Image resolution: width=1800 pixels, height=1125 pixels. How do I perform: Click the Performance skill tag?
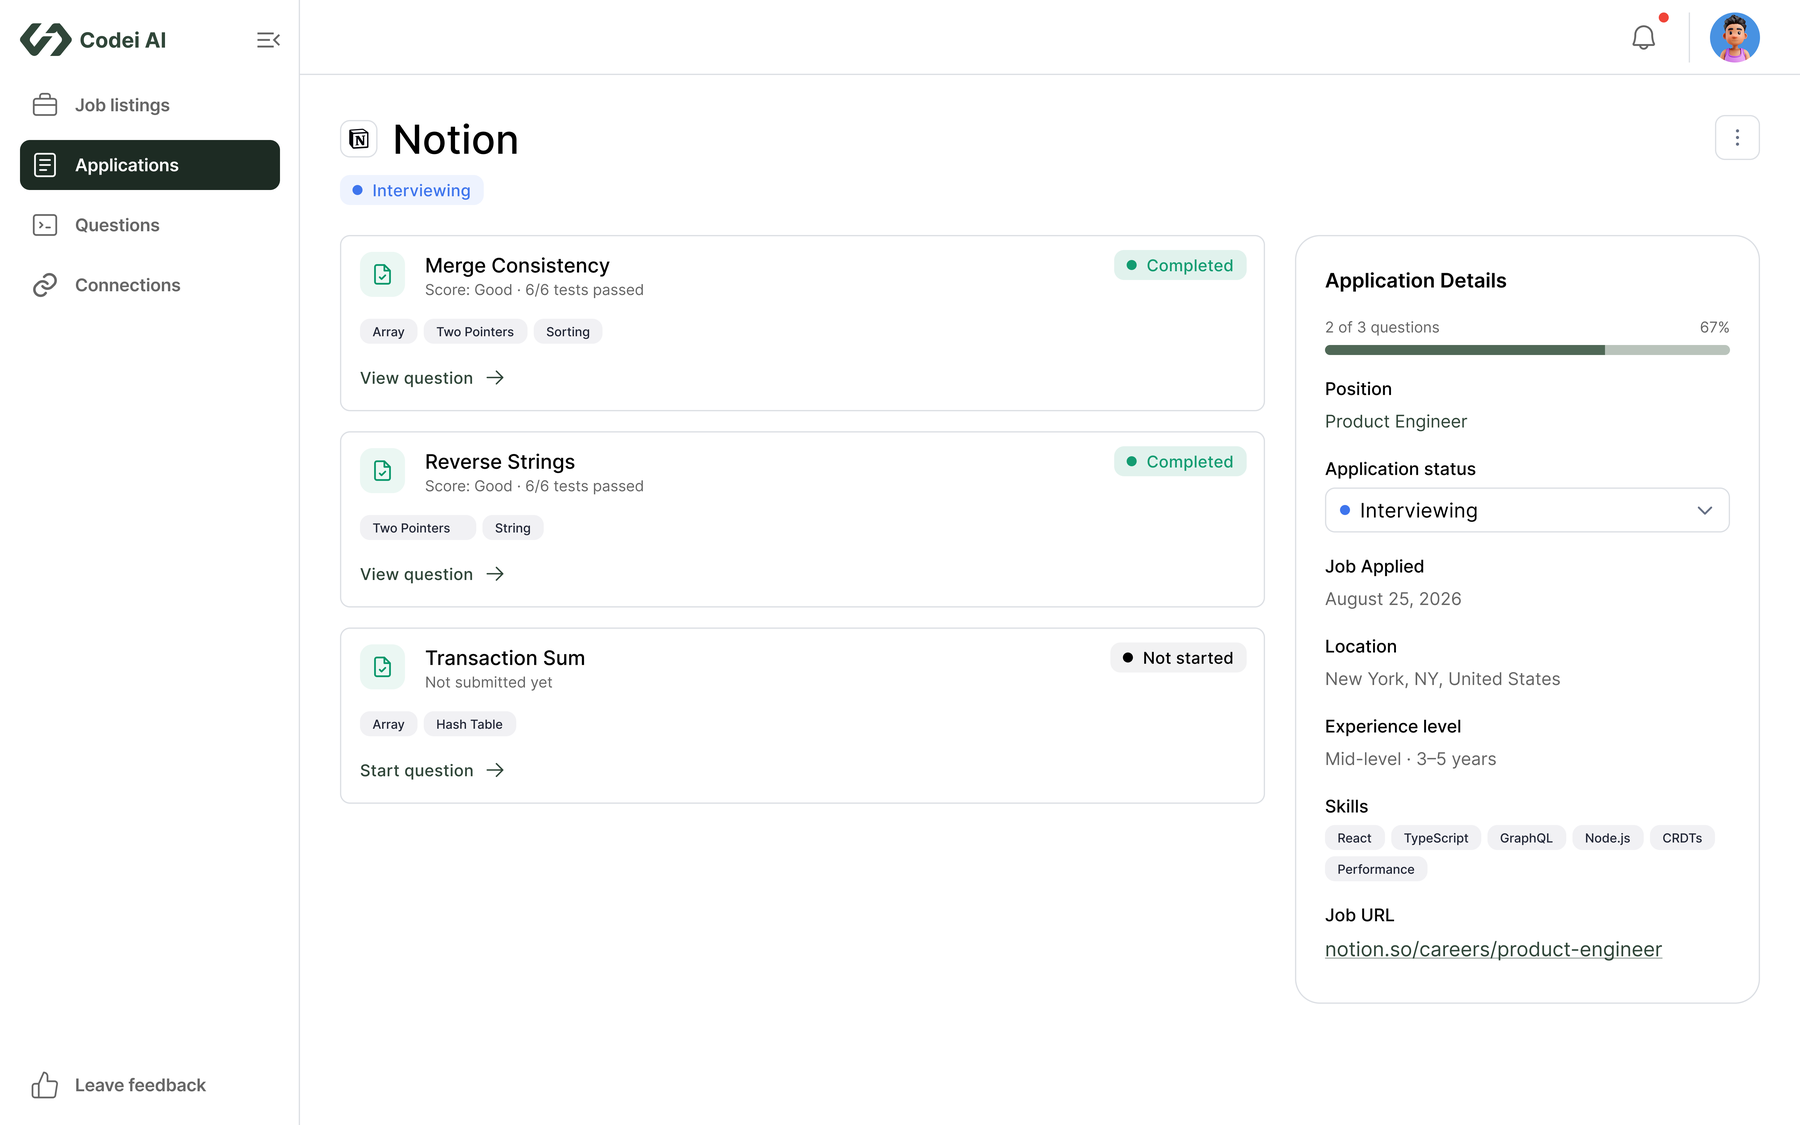[1376, 869]
